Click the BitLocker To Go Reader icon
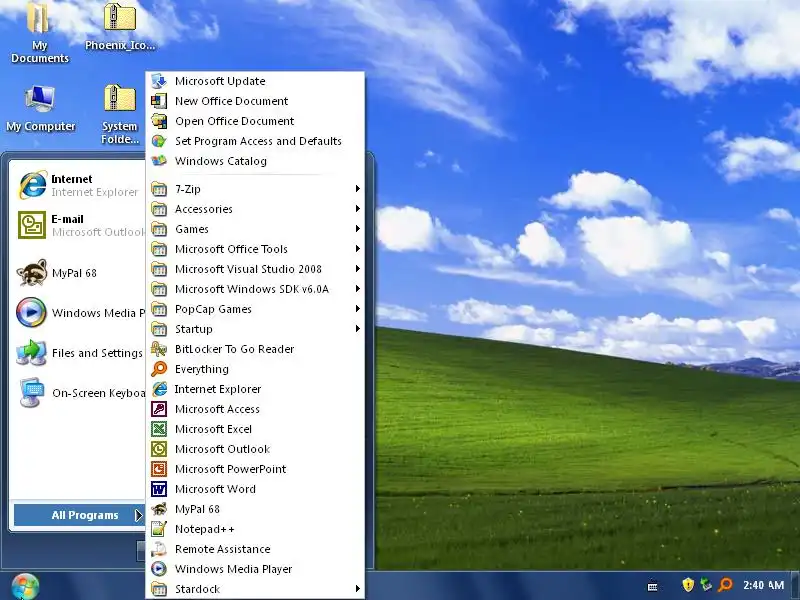Image resolution: width=800 pixels, height=600 pixels. click(x=159, y=349)
